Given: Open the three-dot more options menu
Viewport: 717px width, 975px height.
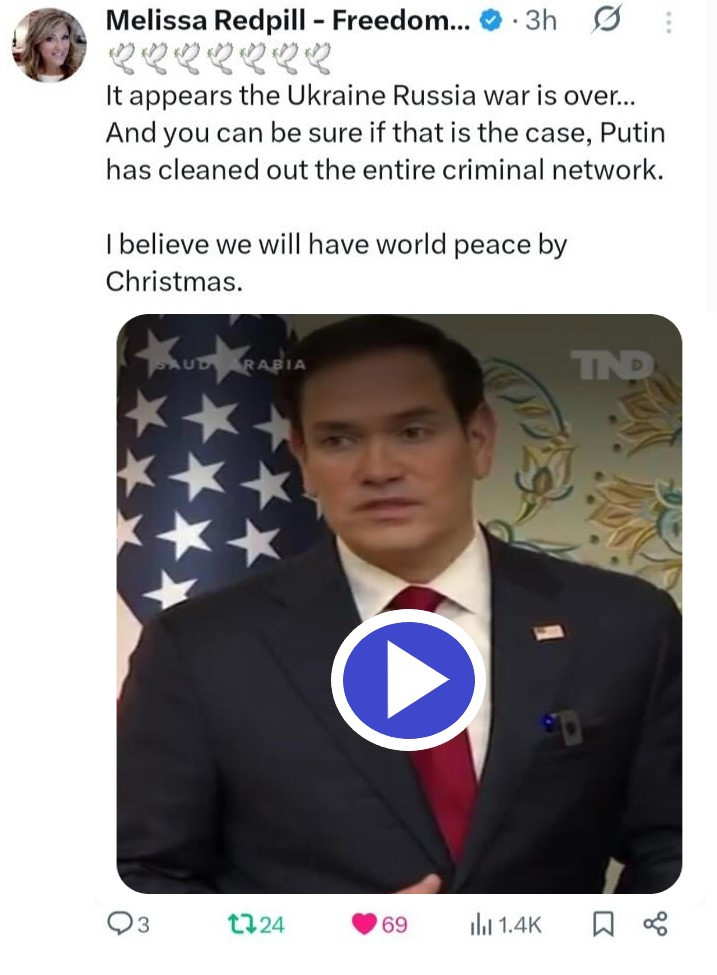Looking at the screenshot, I should (x=668, y=22).
